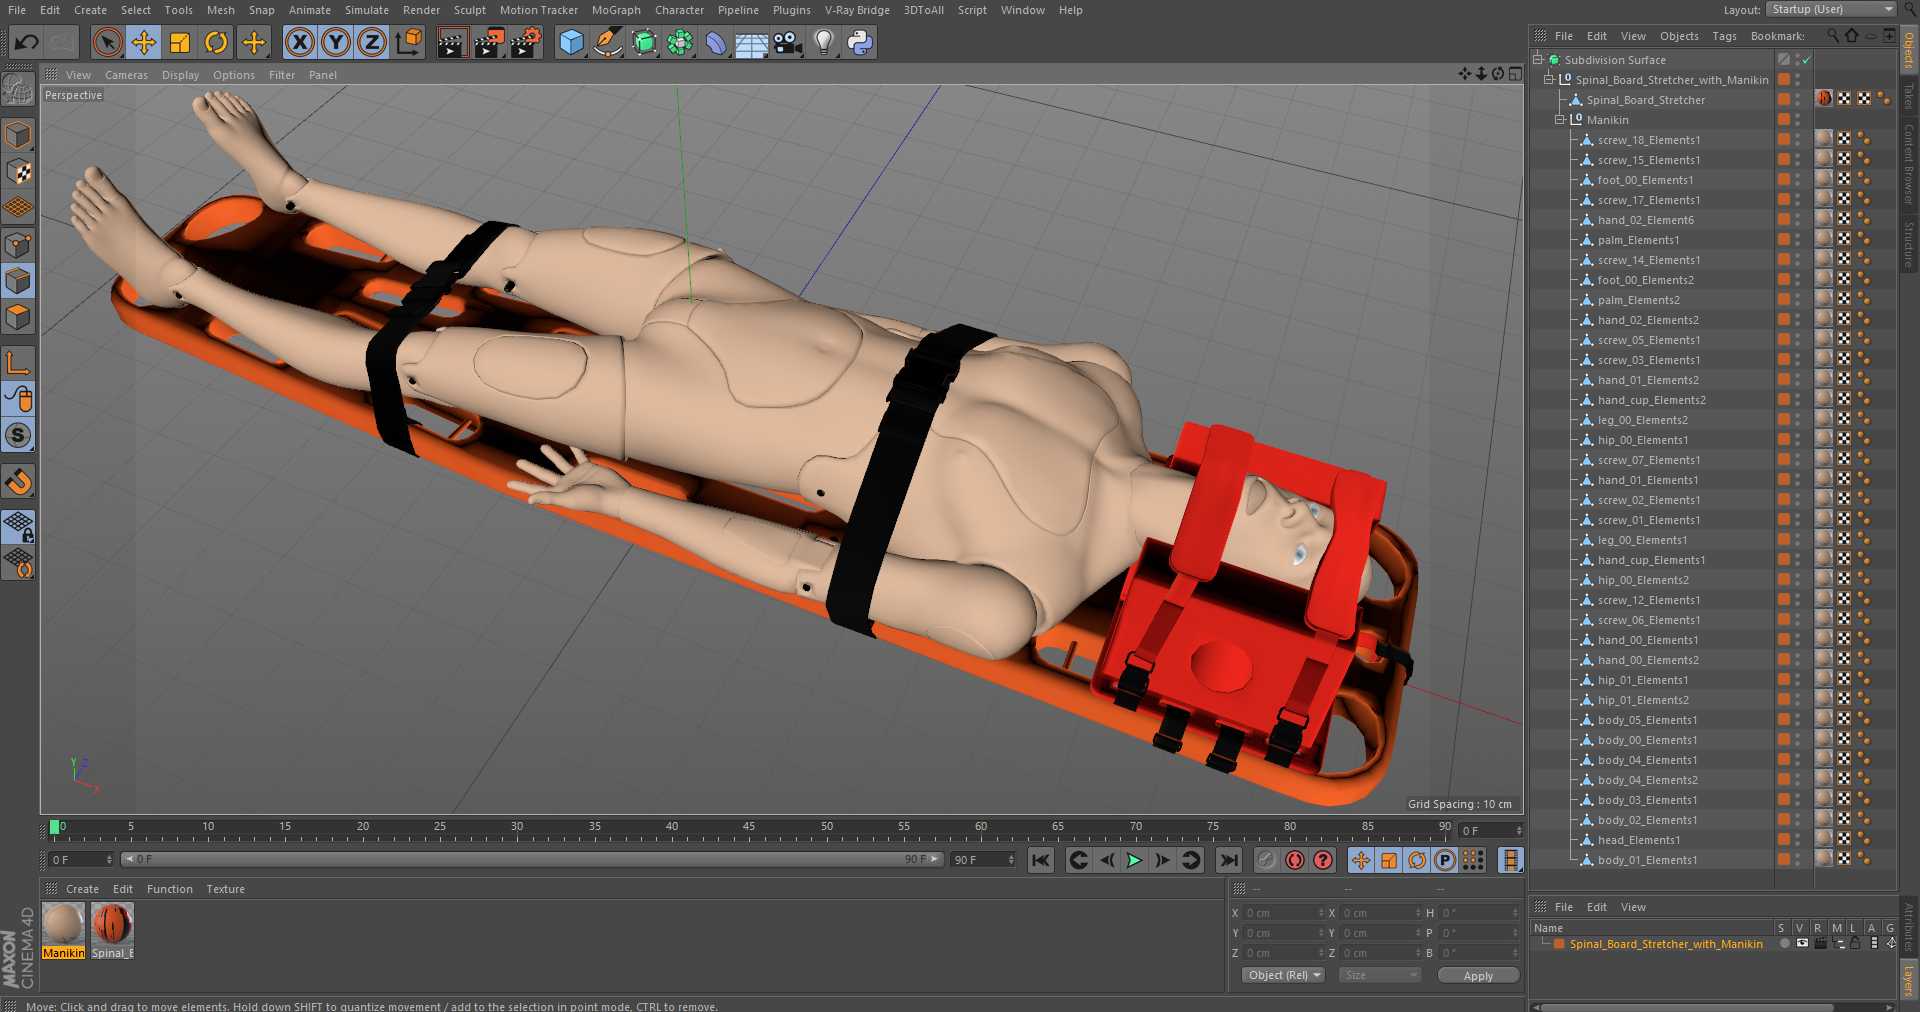This screenshot has width=1920, height=1012.
Task: Add a camera object
Action: (787, 42)
